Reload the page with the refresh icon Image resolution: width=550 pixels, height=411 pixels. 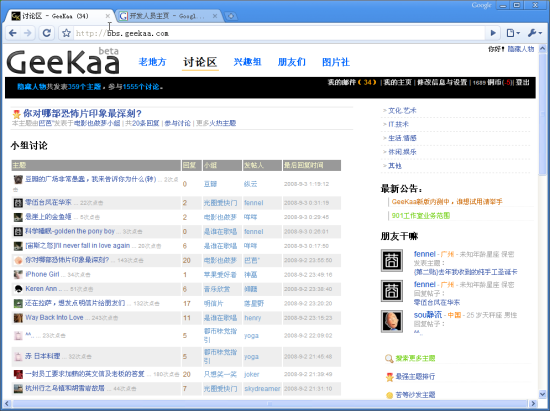click(46, 33)
